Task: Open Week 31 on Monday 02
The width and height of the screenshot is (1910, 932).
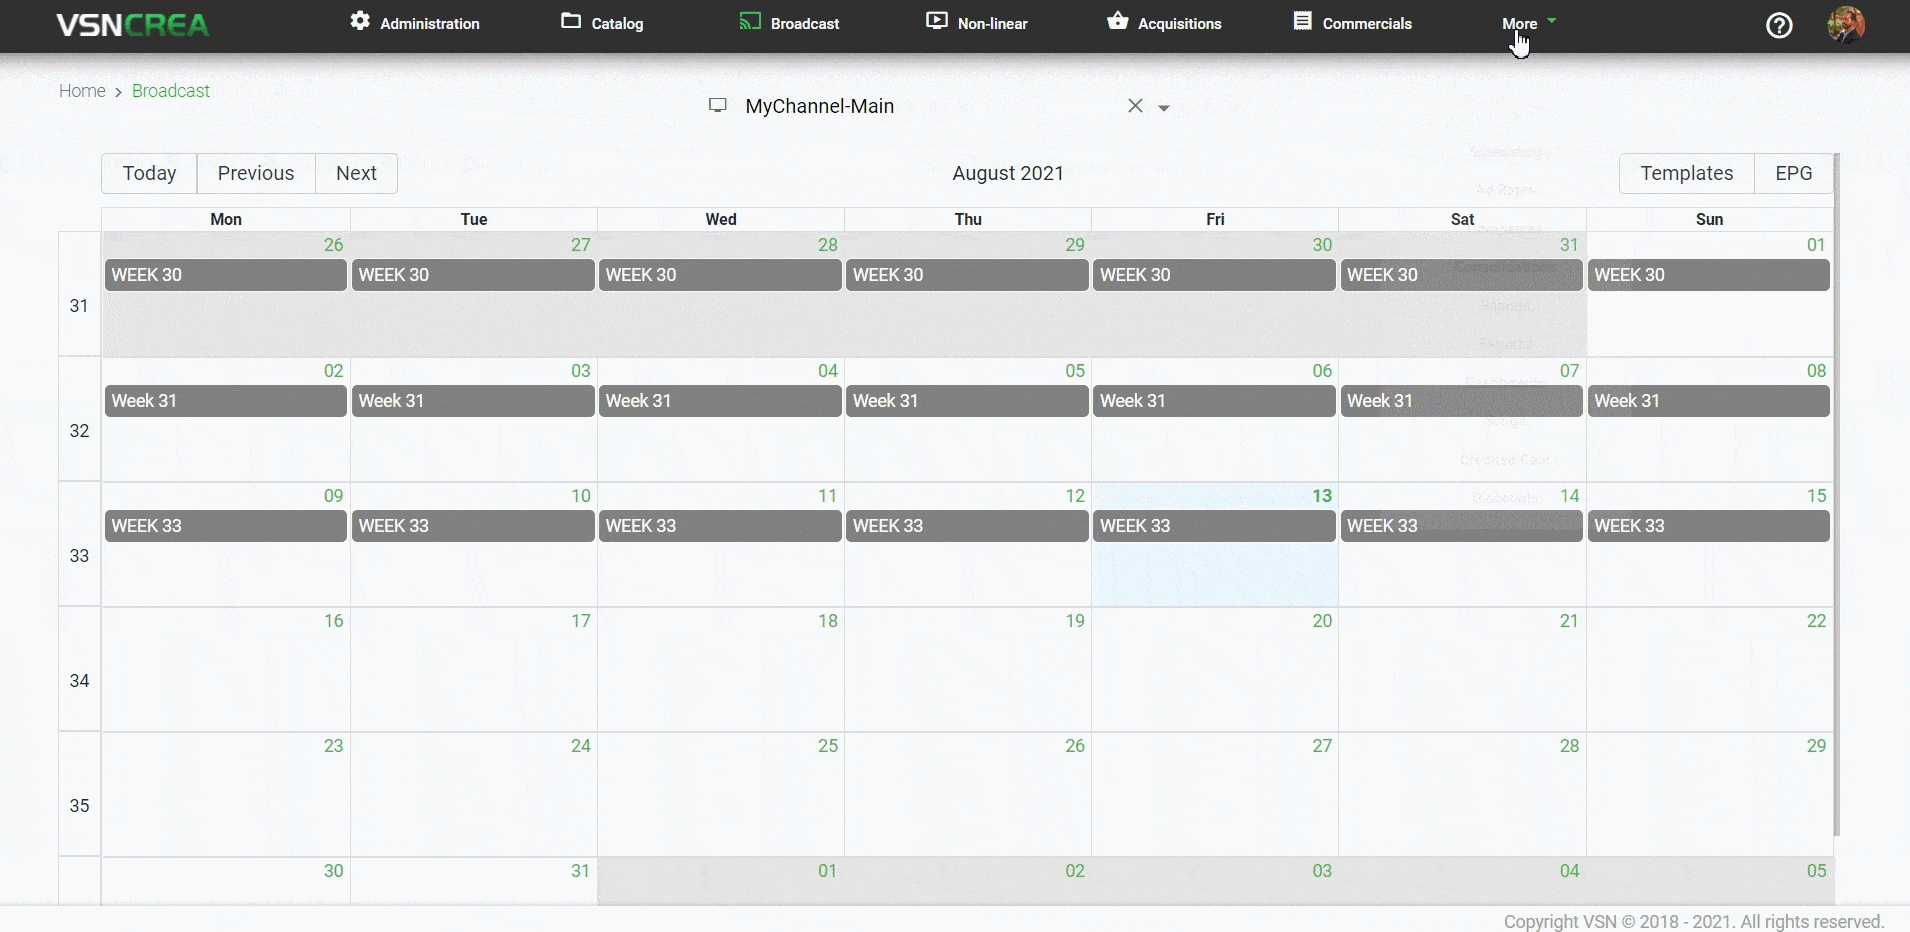Action: click(x=226, y=401)
